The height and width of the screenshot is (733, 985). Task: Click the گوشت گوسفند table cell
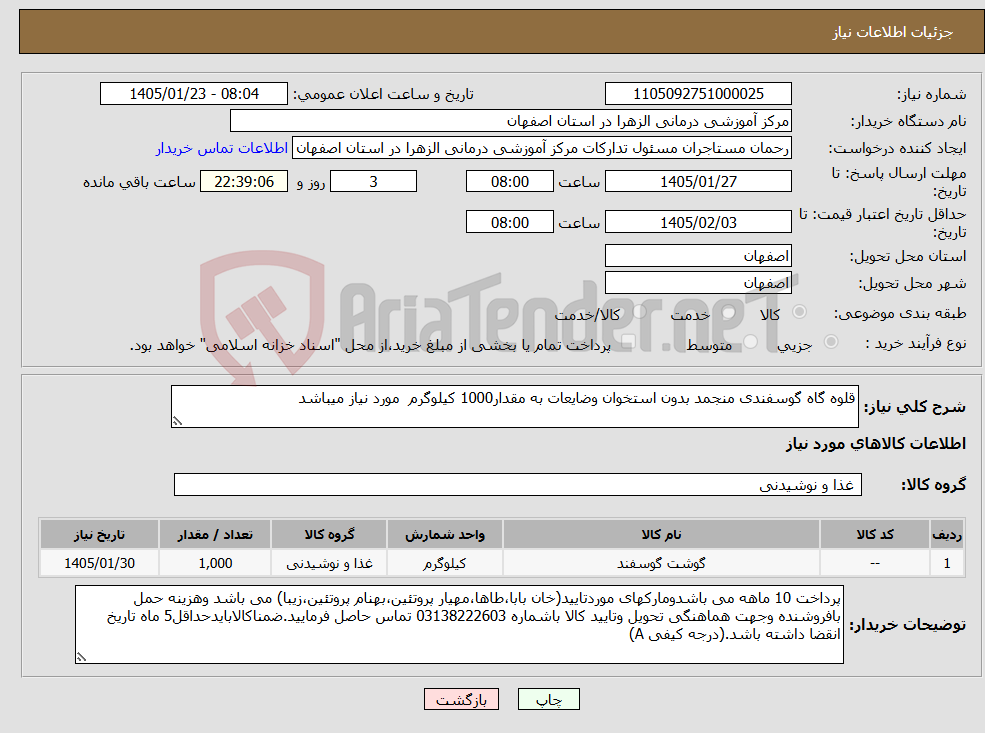(x=661, y=563)
